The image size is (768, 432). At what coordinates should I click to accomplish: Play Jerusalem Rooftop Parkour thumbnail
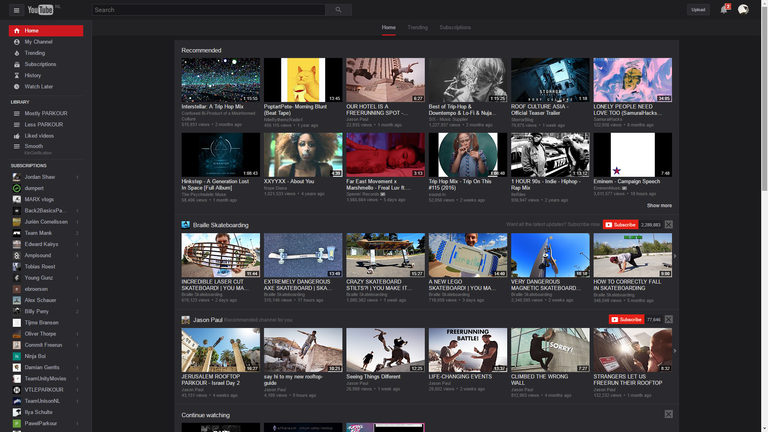click(220, 350)
